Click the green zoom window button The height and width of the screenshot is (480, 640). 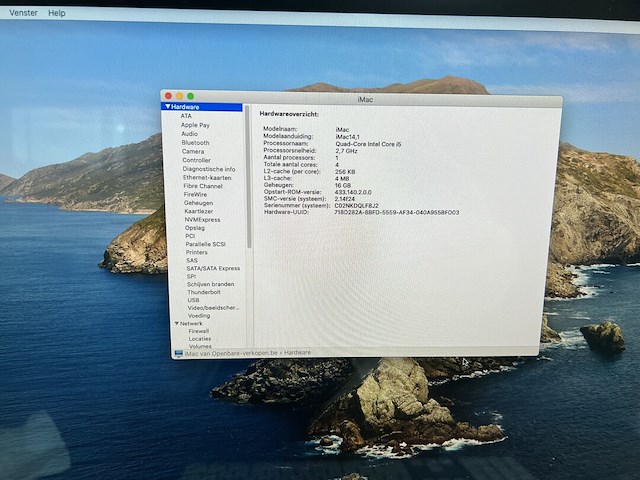pyautogui.click(x=190, y=96)
